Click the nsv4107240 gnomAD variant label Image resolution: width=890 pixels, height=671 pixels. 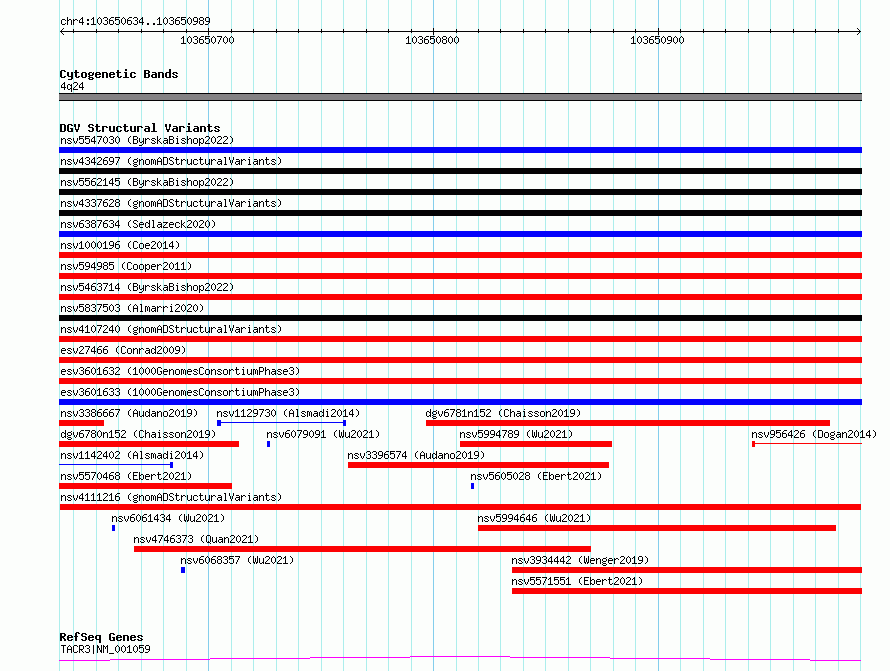pos(171,329)
